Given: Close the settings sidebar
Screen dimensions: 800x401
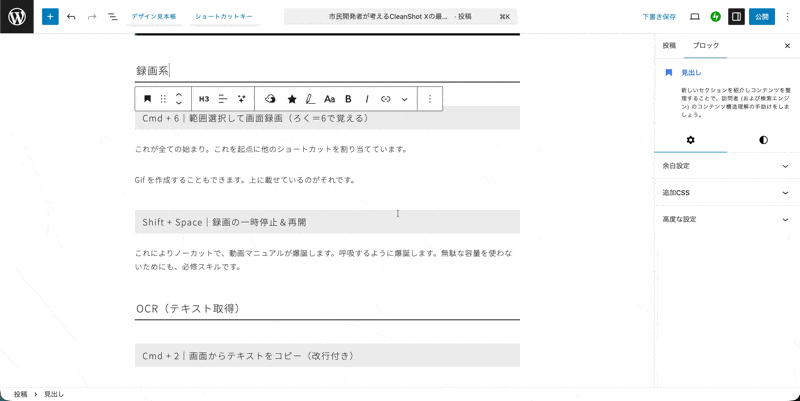Looking at the screenshot, I should click(787, 46).
